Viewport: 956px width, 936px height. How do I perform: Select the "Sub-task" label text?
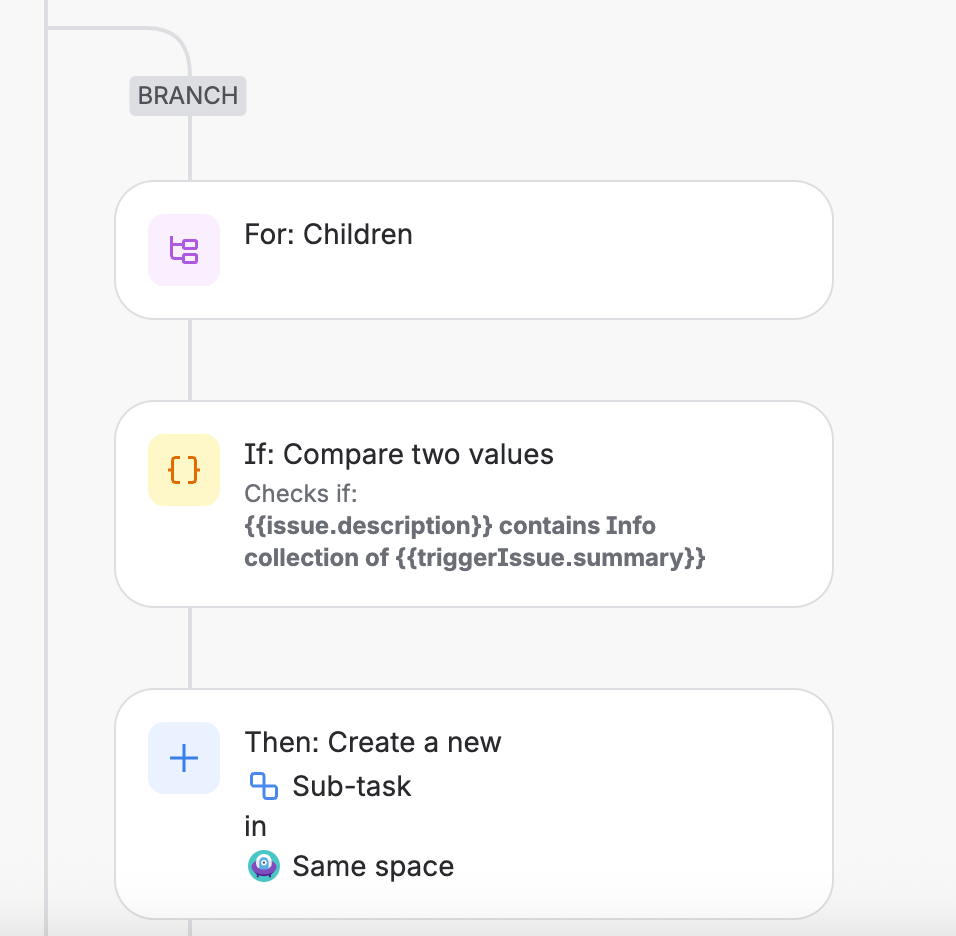[x=351, y=787]
